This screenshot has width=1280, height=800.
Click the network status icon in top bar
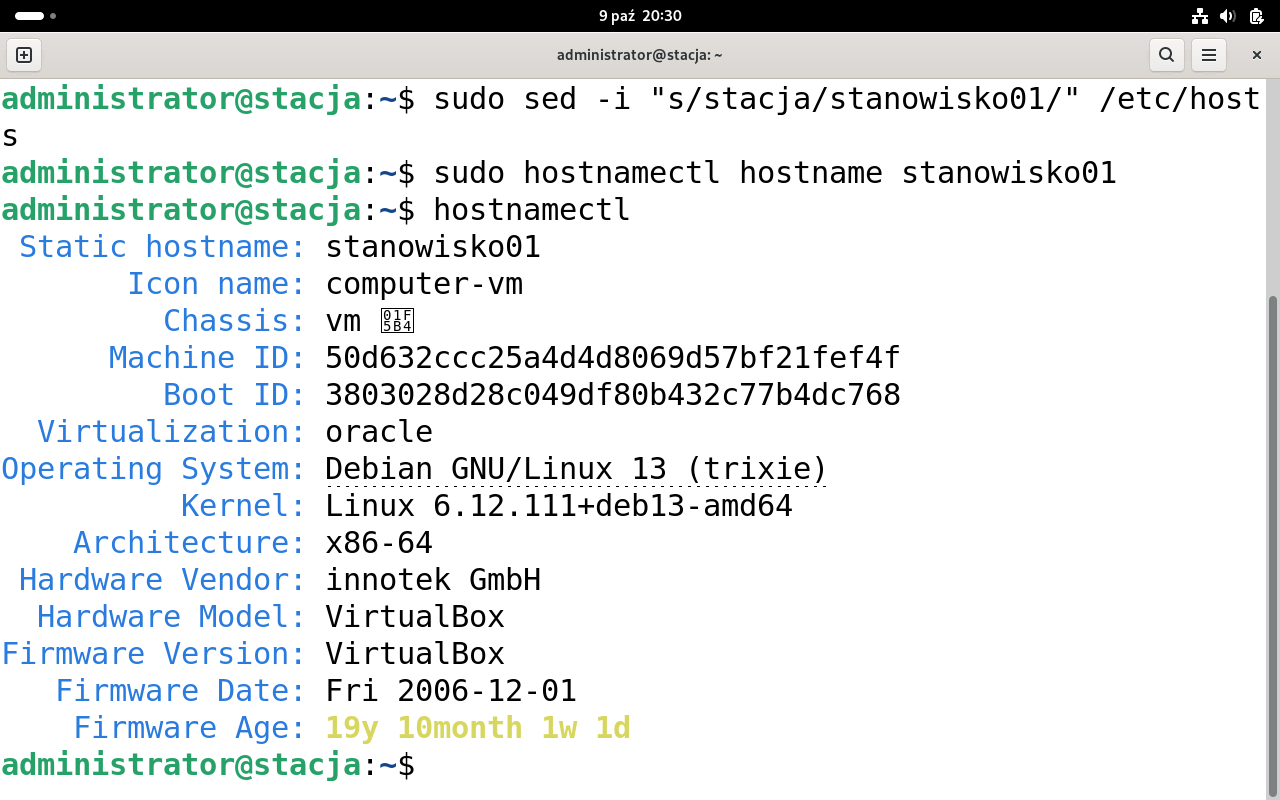(1200, 16)
